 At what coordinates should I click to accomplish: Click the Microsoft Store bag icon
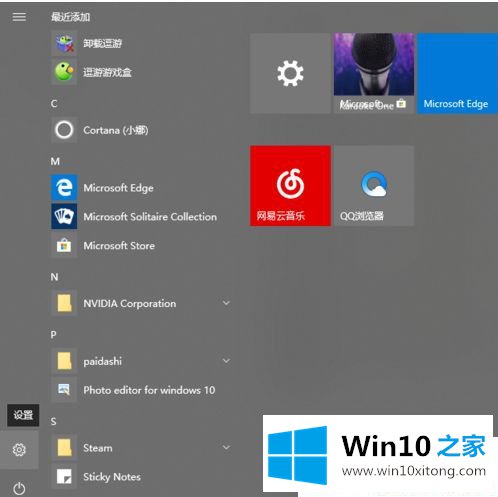pos(64,246)
